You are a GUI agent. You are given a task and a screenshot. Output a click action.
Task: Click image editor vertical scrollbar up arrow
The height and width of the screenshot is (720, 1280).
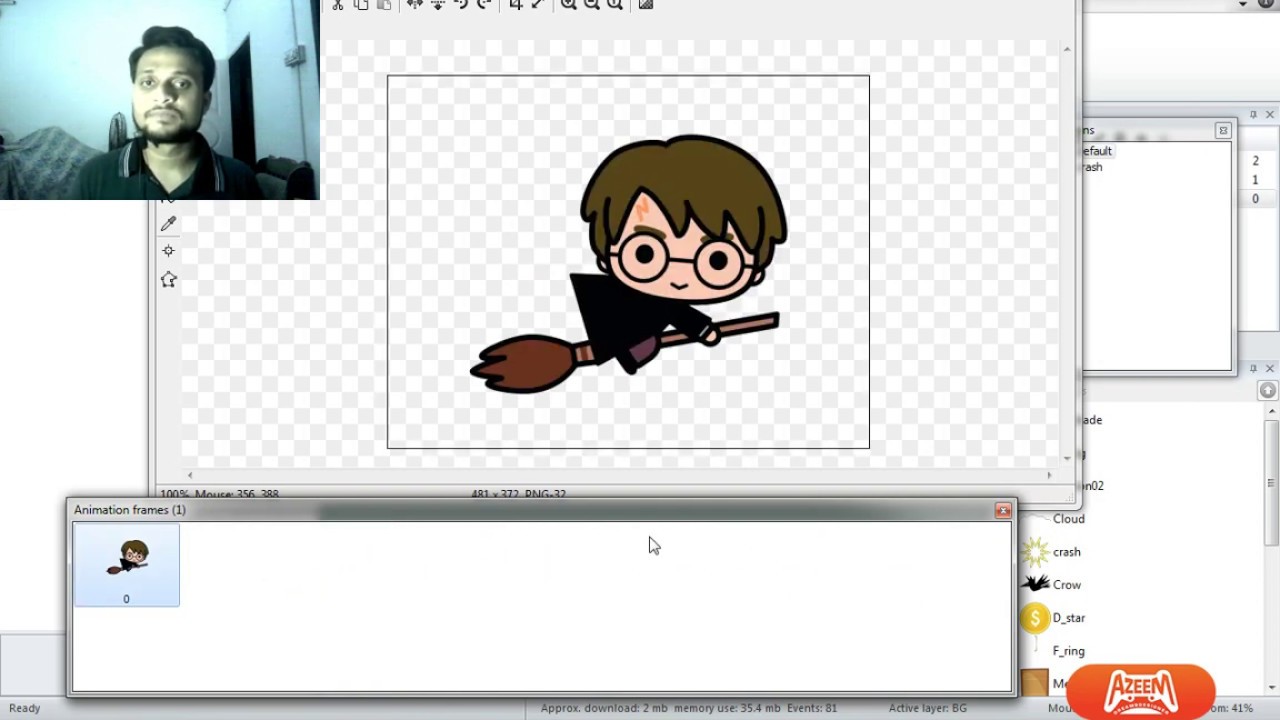(1067, 49)
